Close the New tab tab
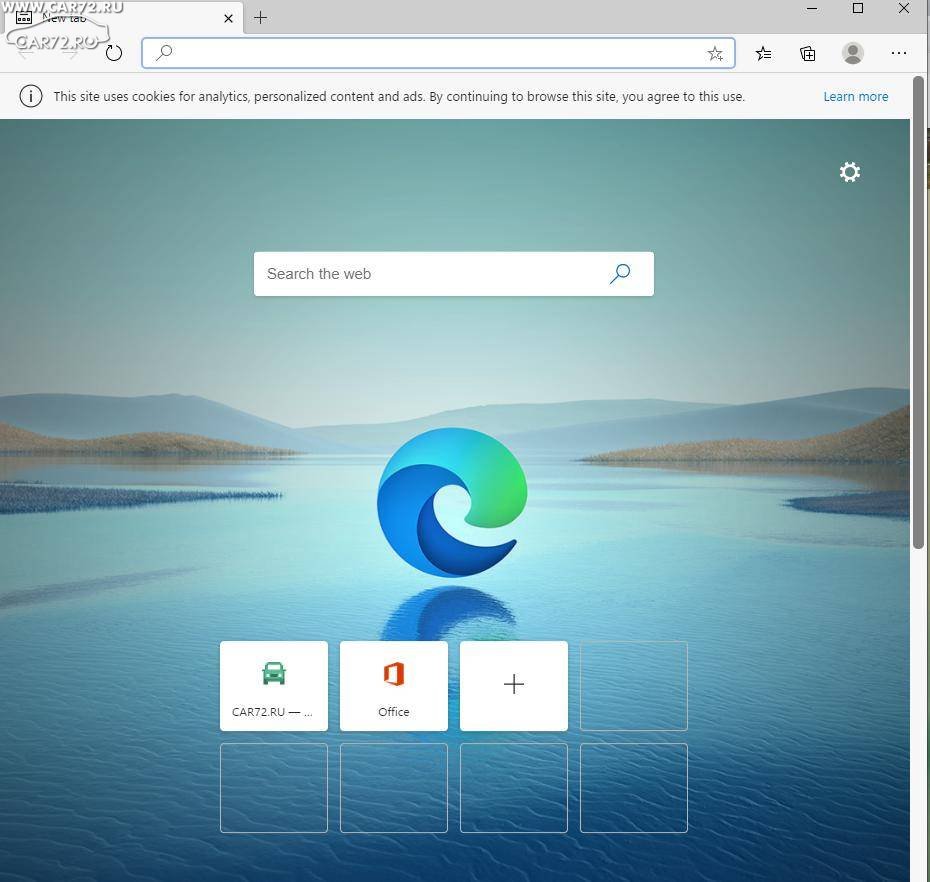The height and width of the screenshot is (882, 930). click(228, 18)
